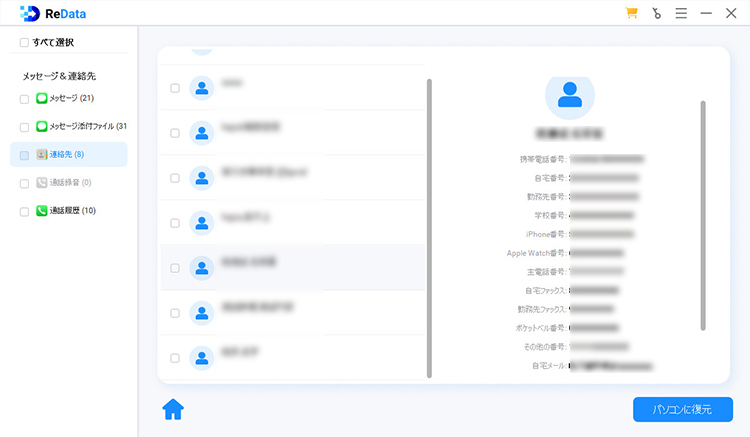Viewport: 750px width, 437px height.
Task: Open the 通話履歴 (10) category
Action: pos(73,211)
